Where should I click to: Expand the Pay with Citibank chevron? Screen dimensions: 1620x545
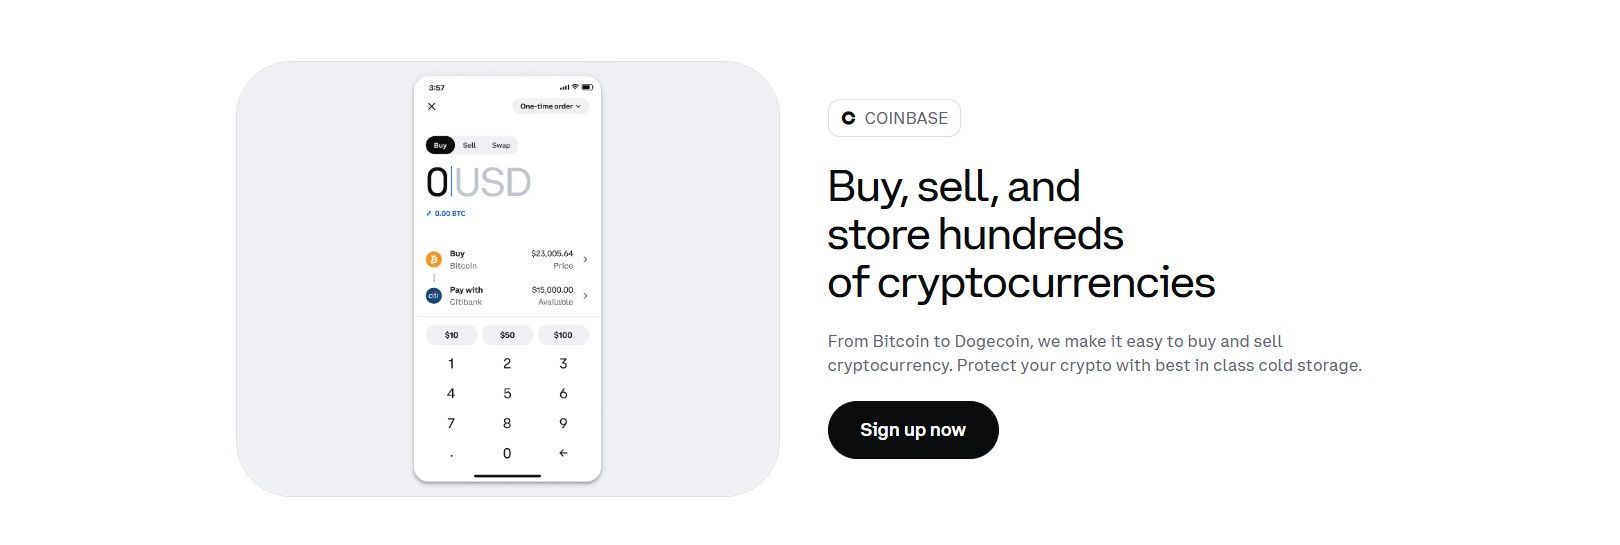coord(585,296)
